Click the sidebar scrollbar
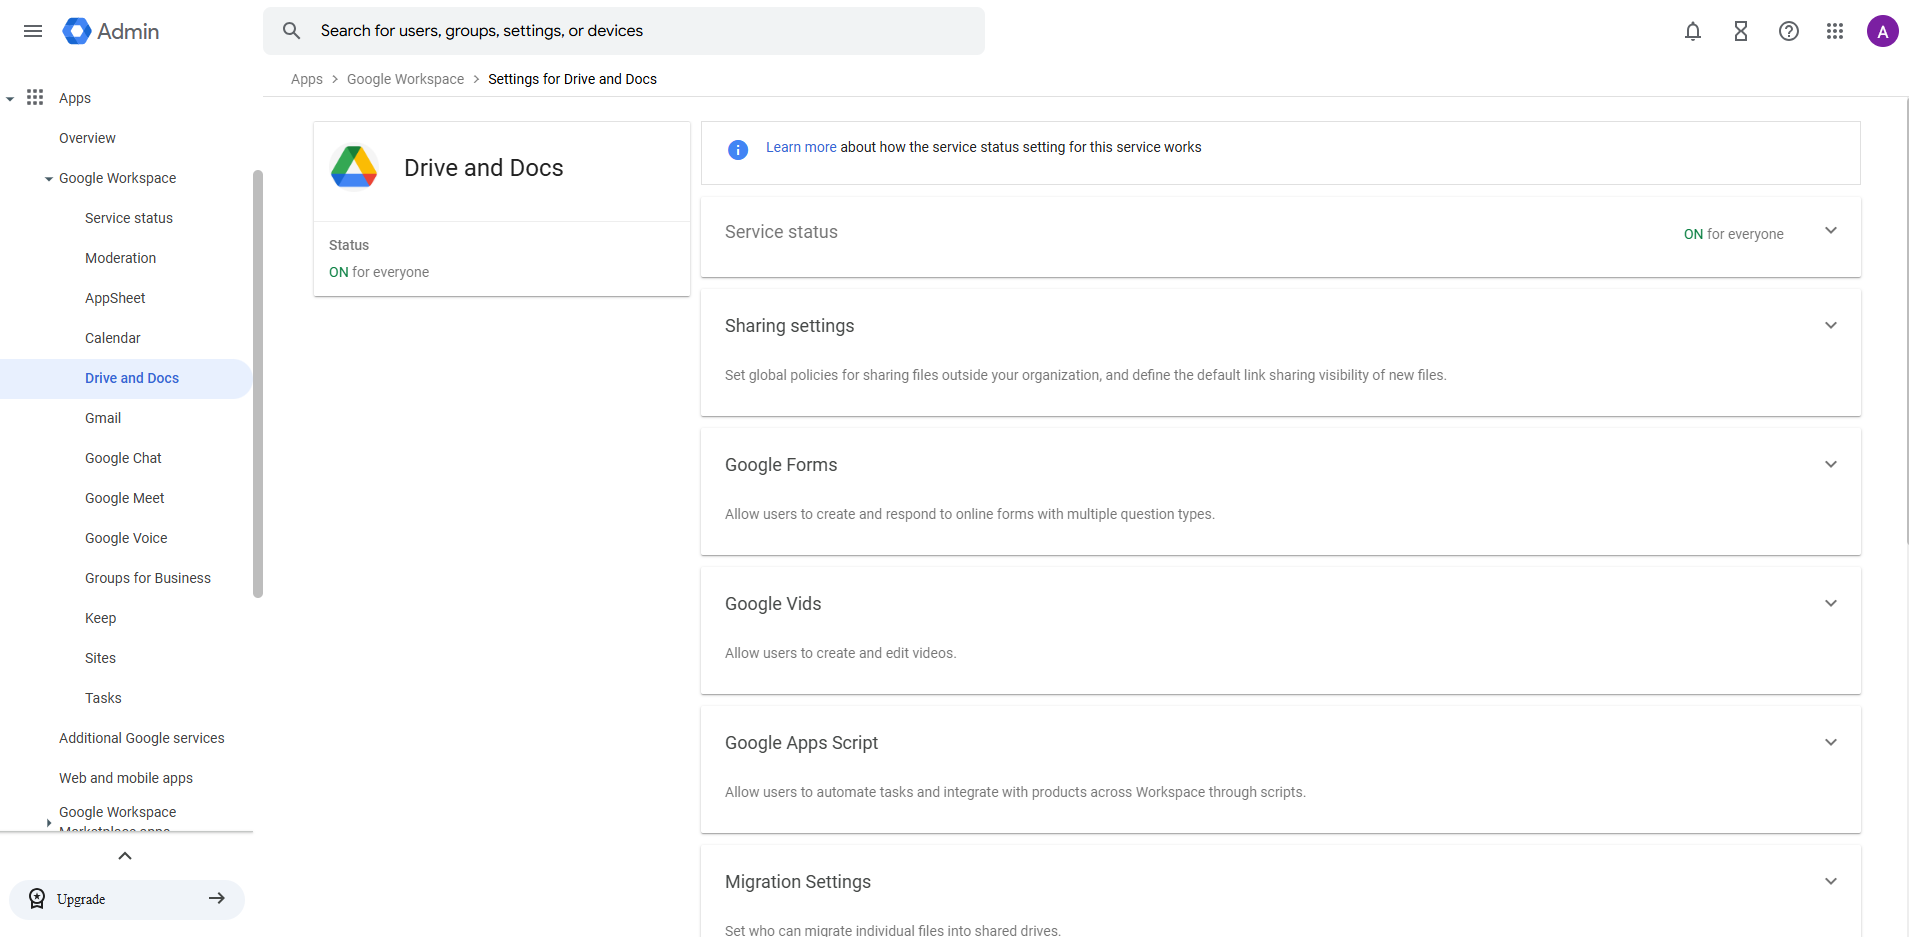Image resolution: width=1909 pixels, height=937 pixels. click(x=258, y=384)
